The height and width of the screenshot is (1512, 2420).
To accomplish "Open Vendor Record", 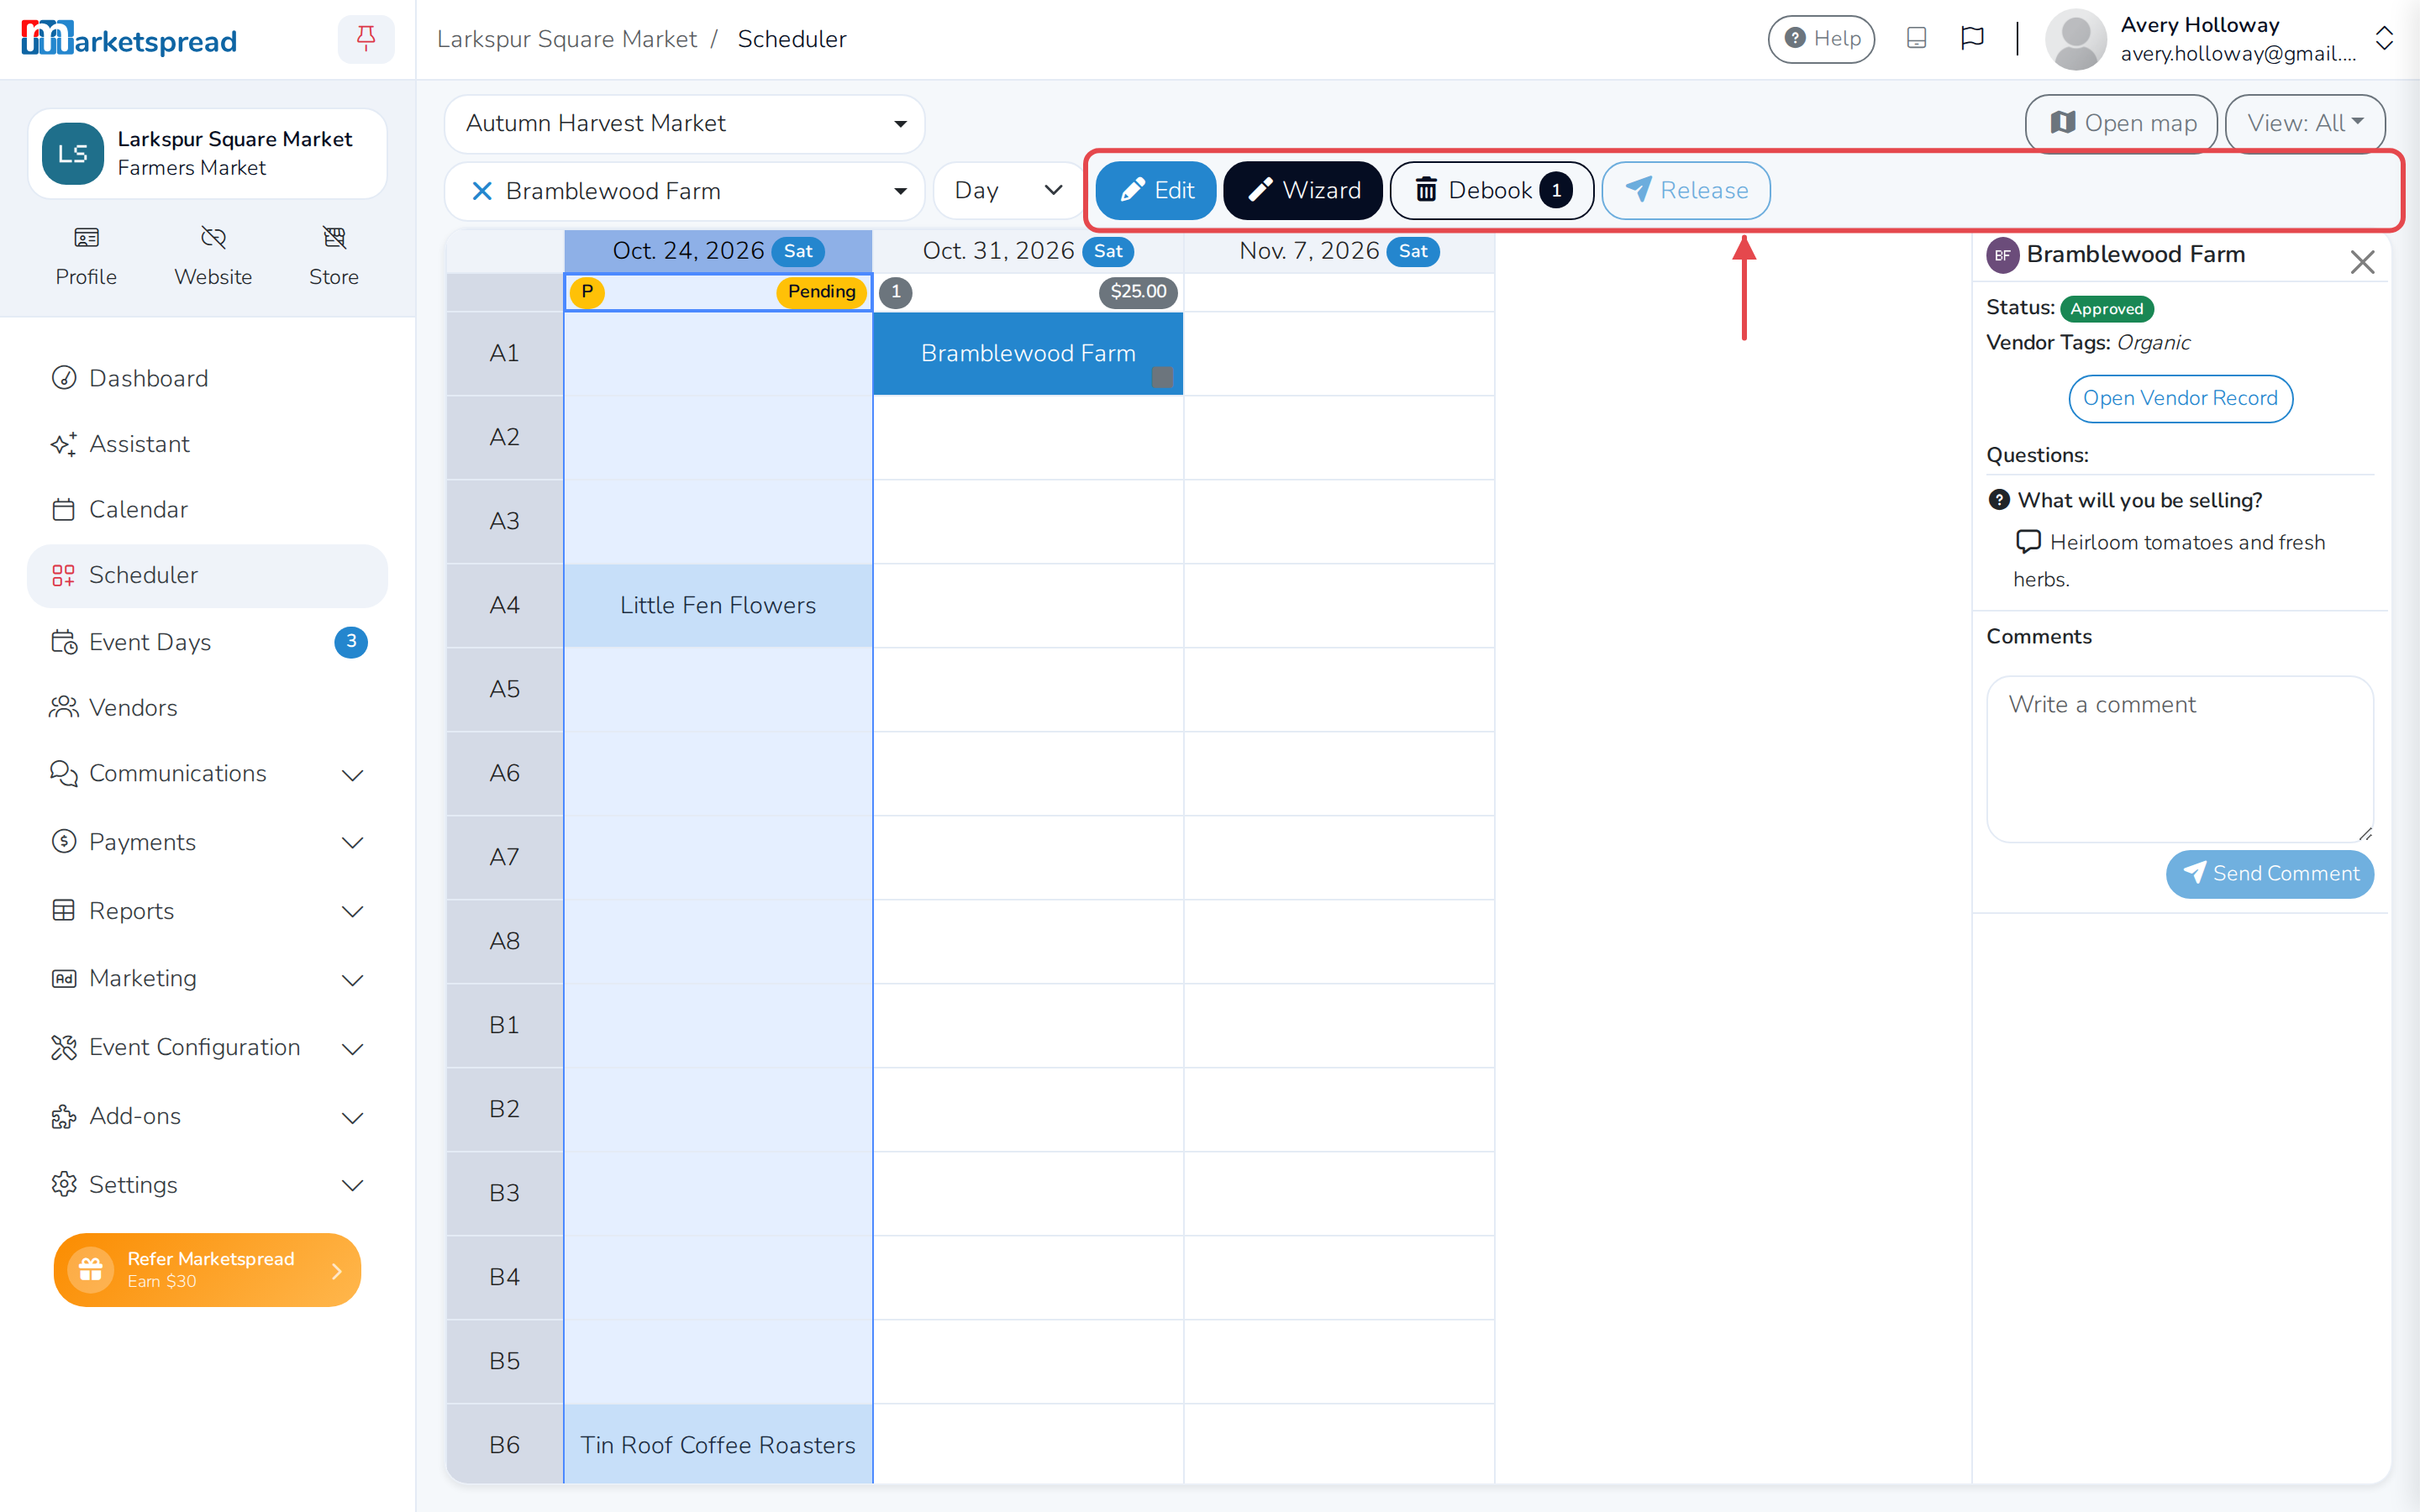I will [2180, 399].
